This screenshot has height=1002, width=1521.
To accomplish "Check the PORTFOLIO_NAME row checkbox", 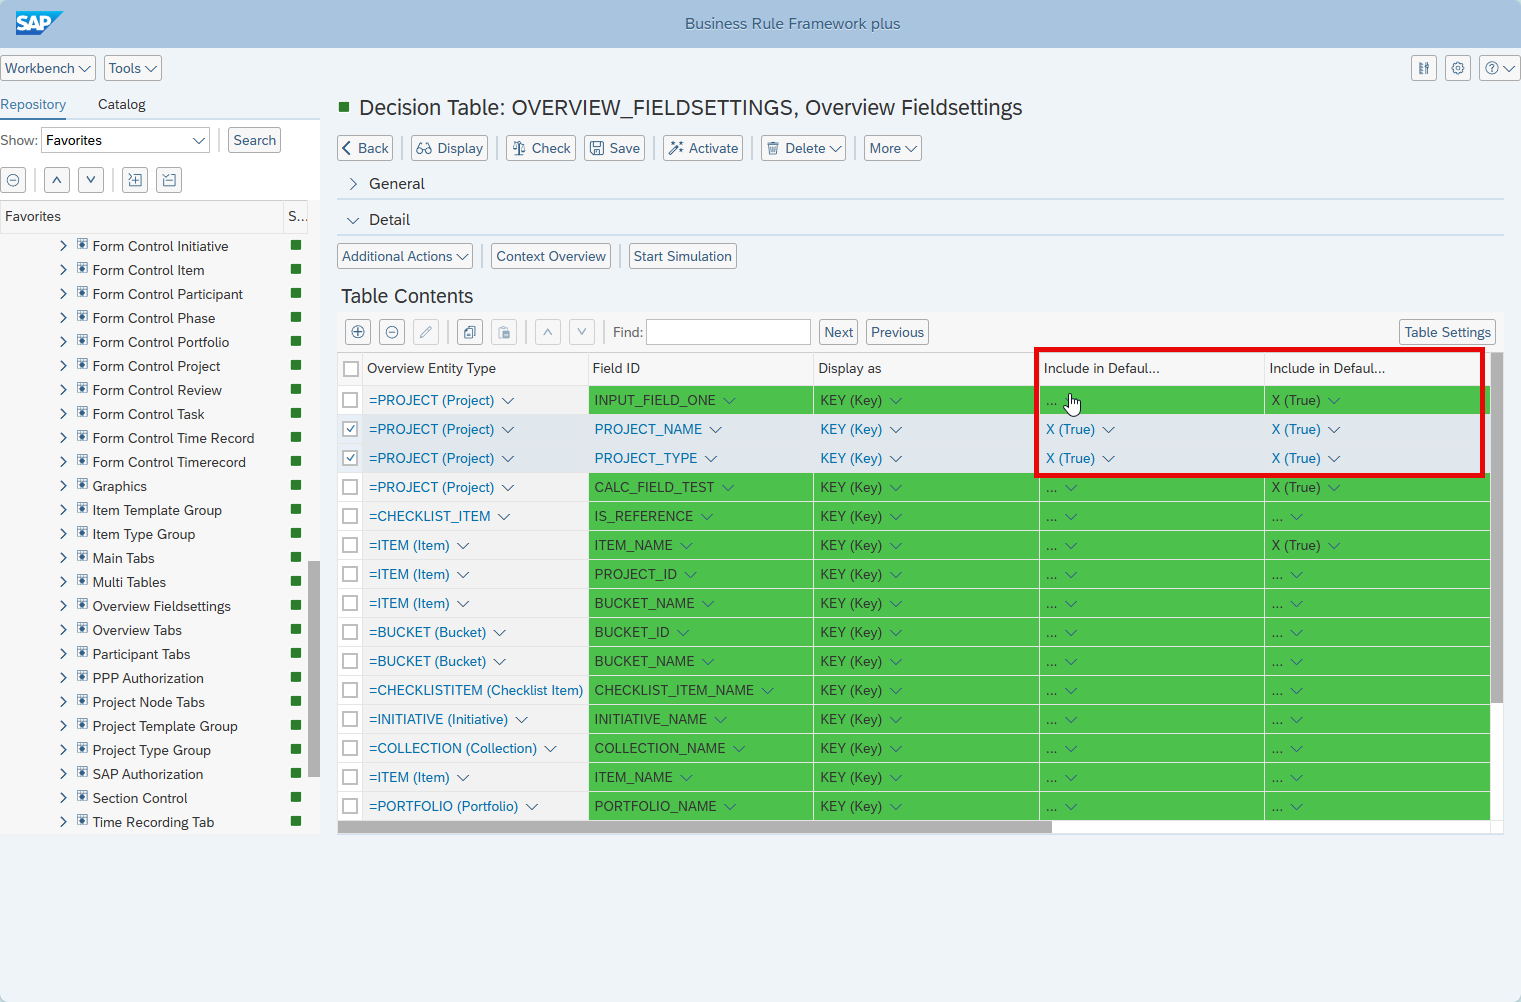I will pyautogui.click(x=350, y=806).
